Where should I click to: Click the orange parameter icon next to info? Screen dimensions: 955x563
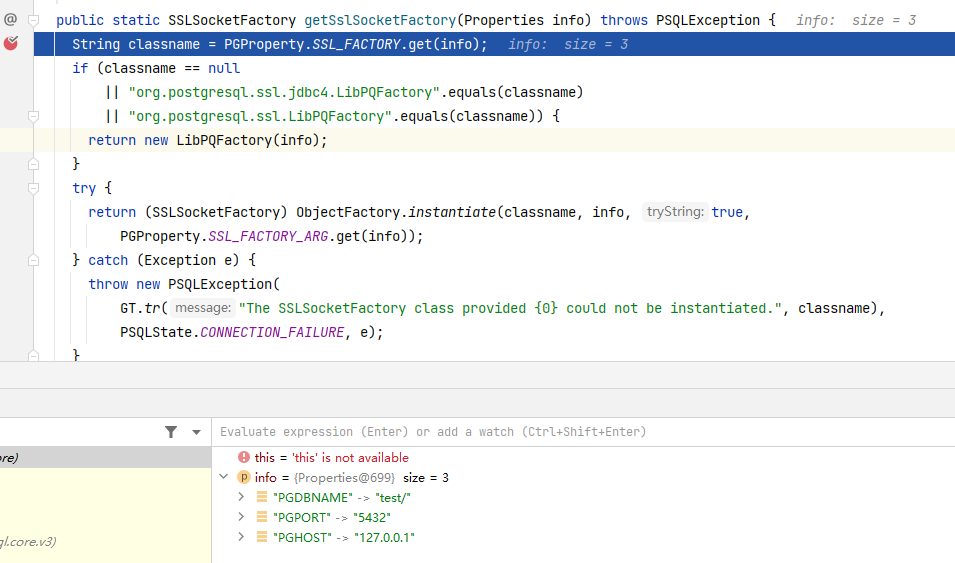243,478
